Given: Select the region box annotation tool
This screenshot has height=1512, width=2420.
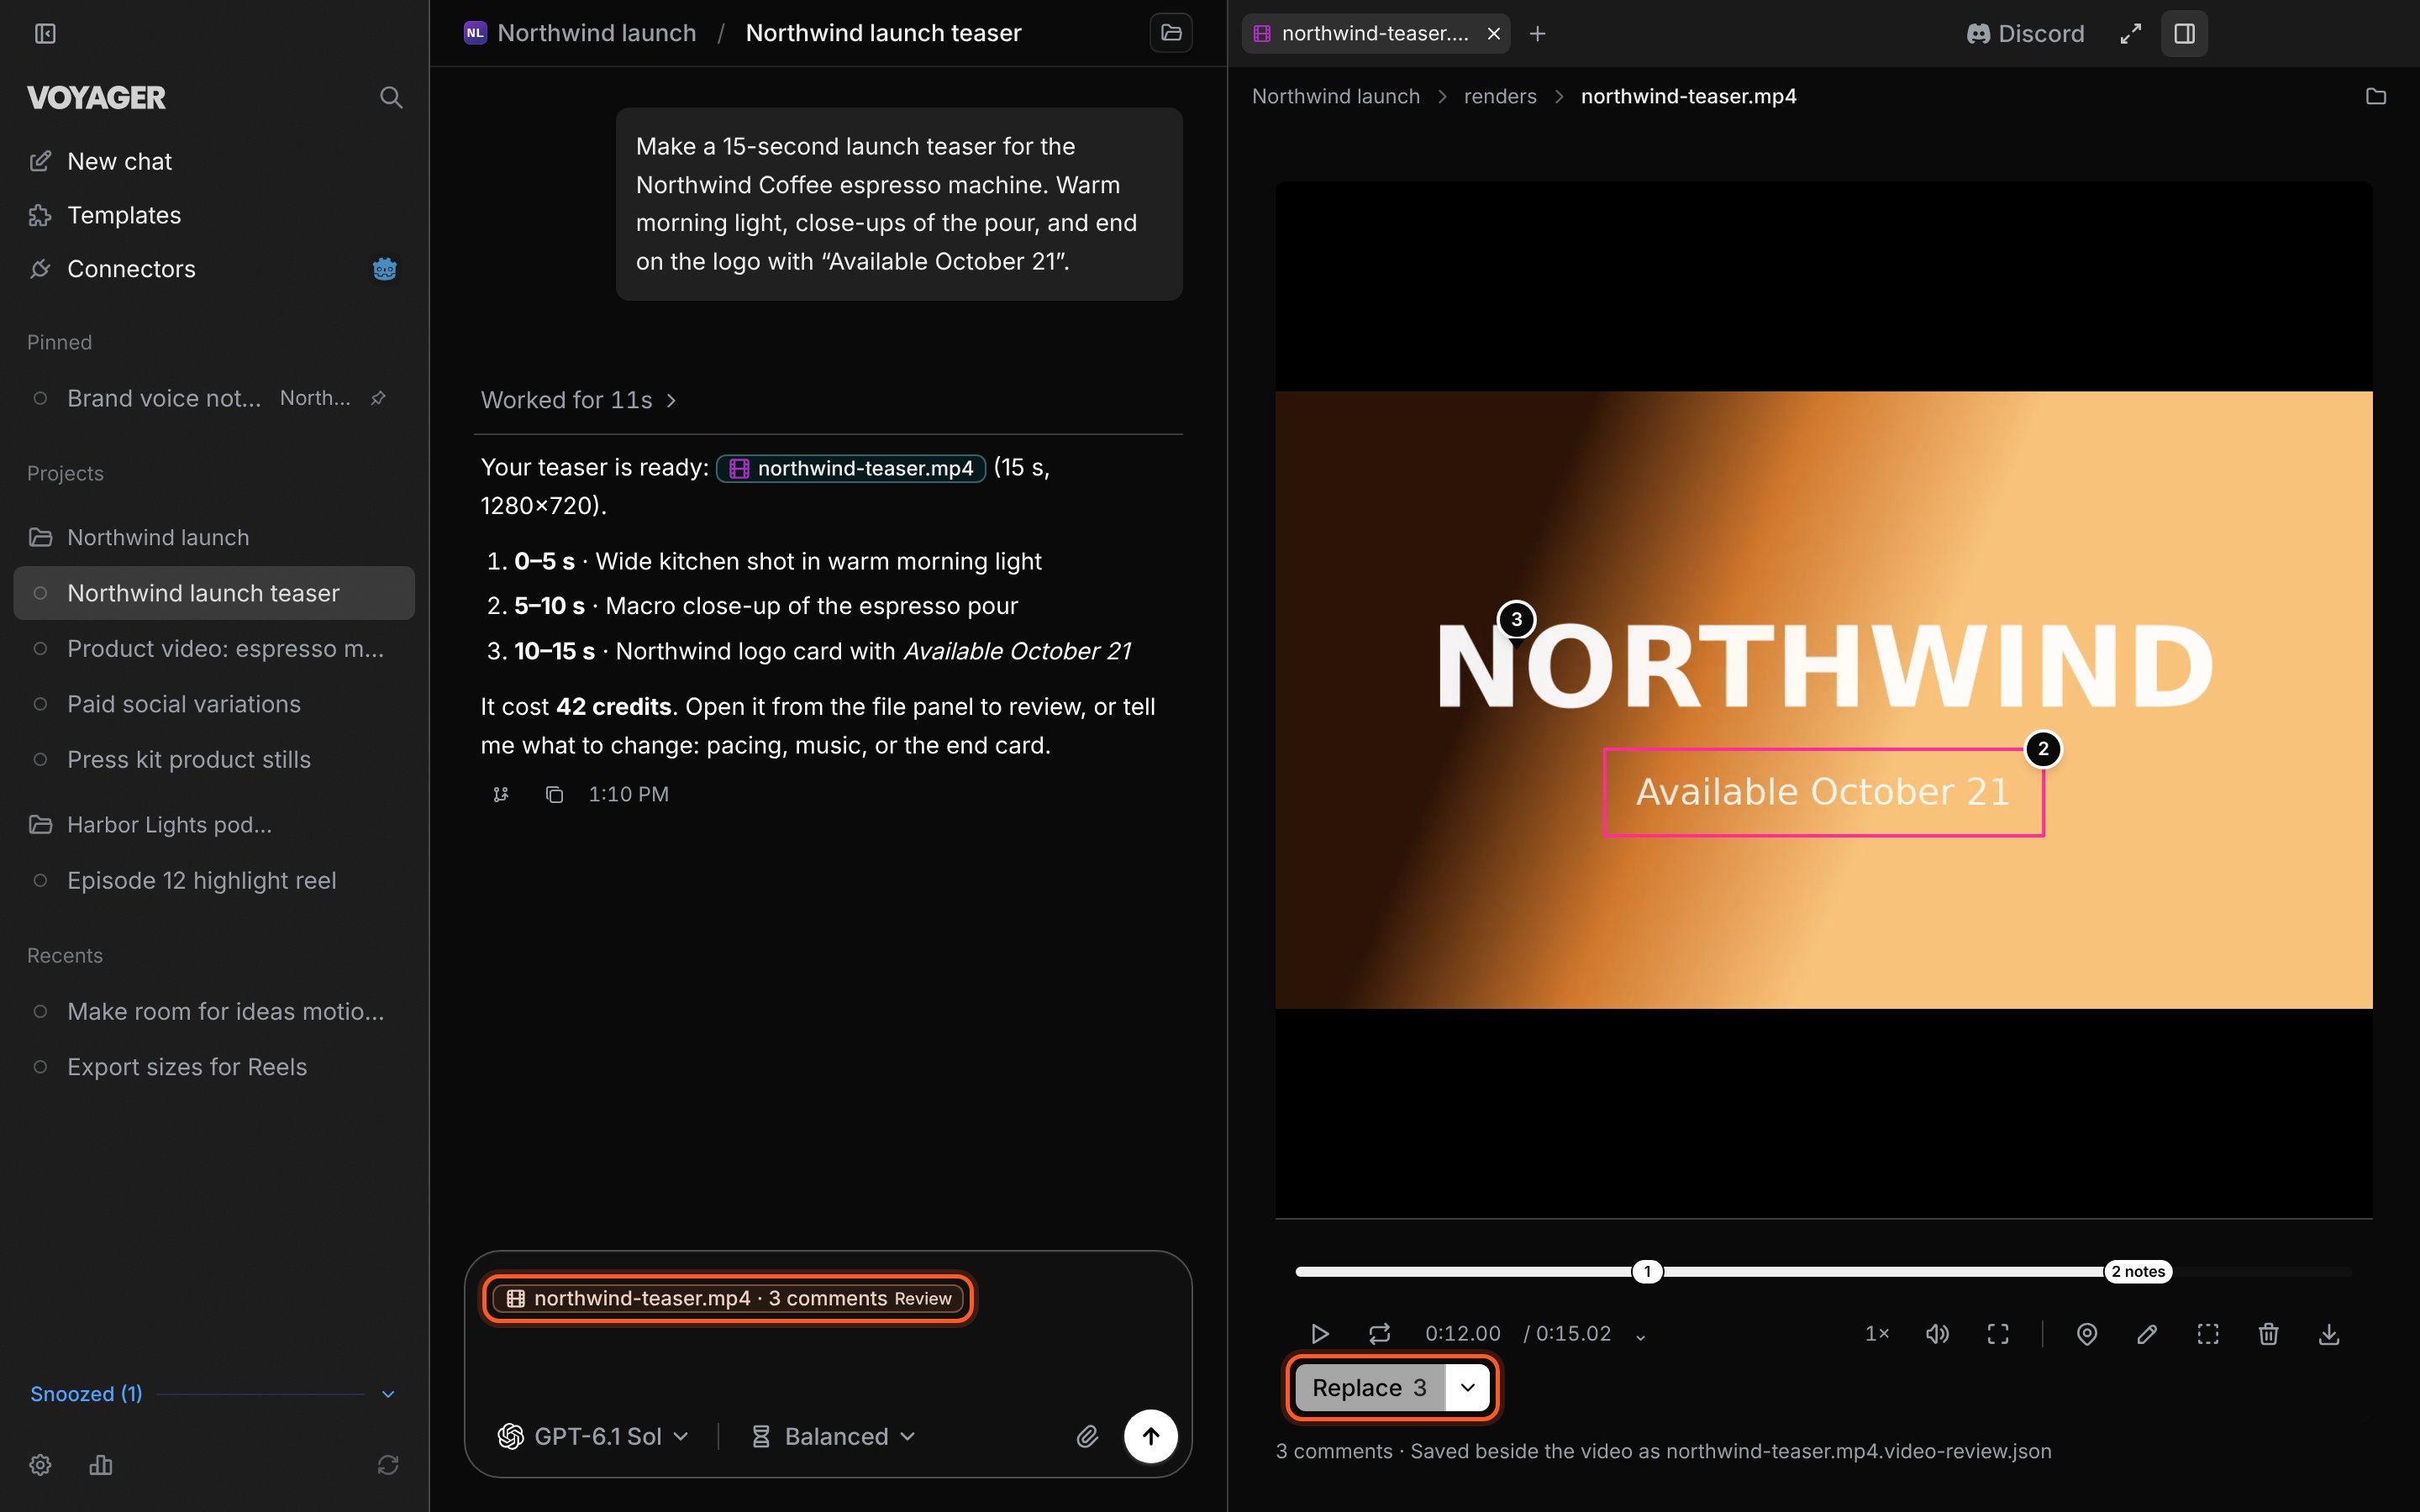Looking at the screenshot, I should 2208,1333.
